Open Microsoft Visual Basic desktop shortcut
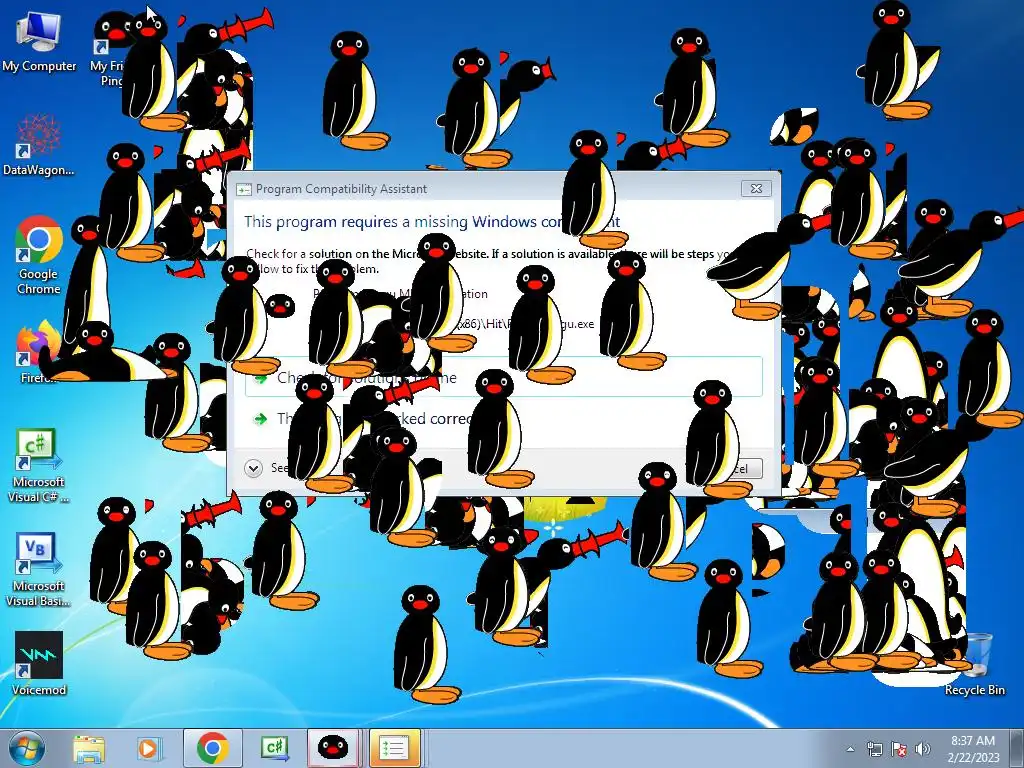 [x=39, y=569]
